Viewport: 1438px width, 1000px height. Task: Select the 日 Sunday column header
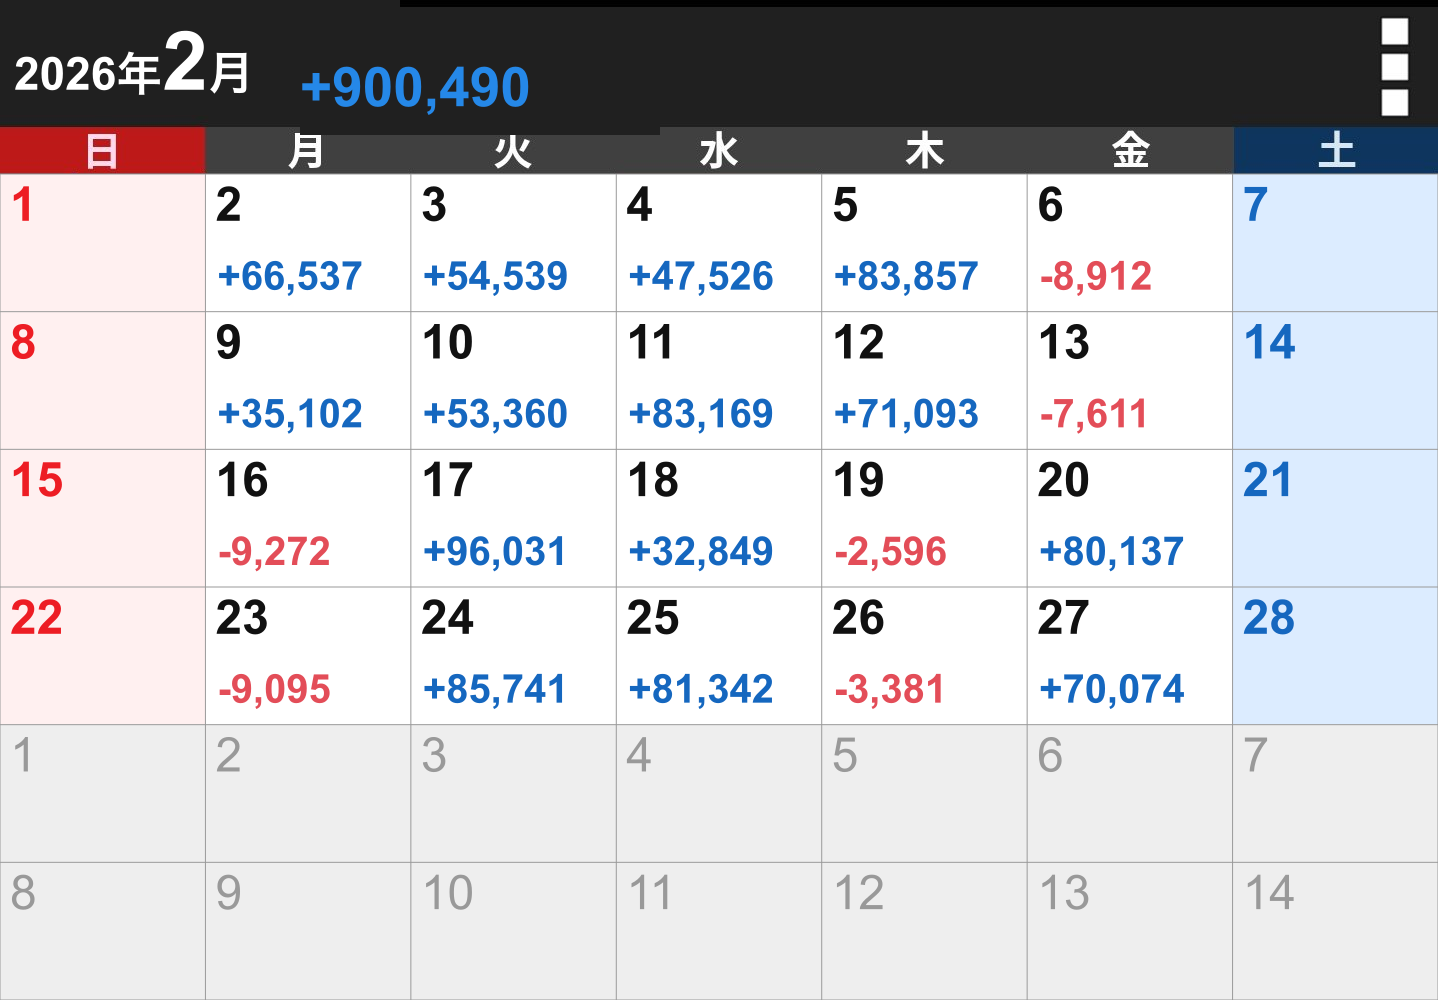tap(102, 151)
